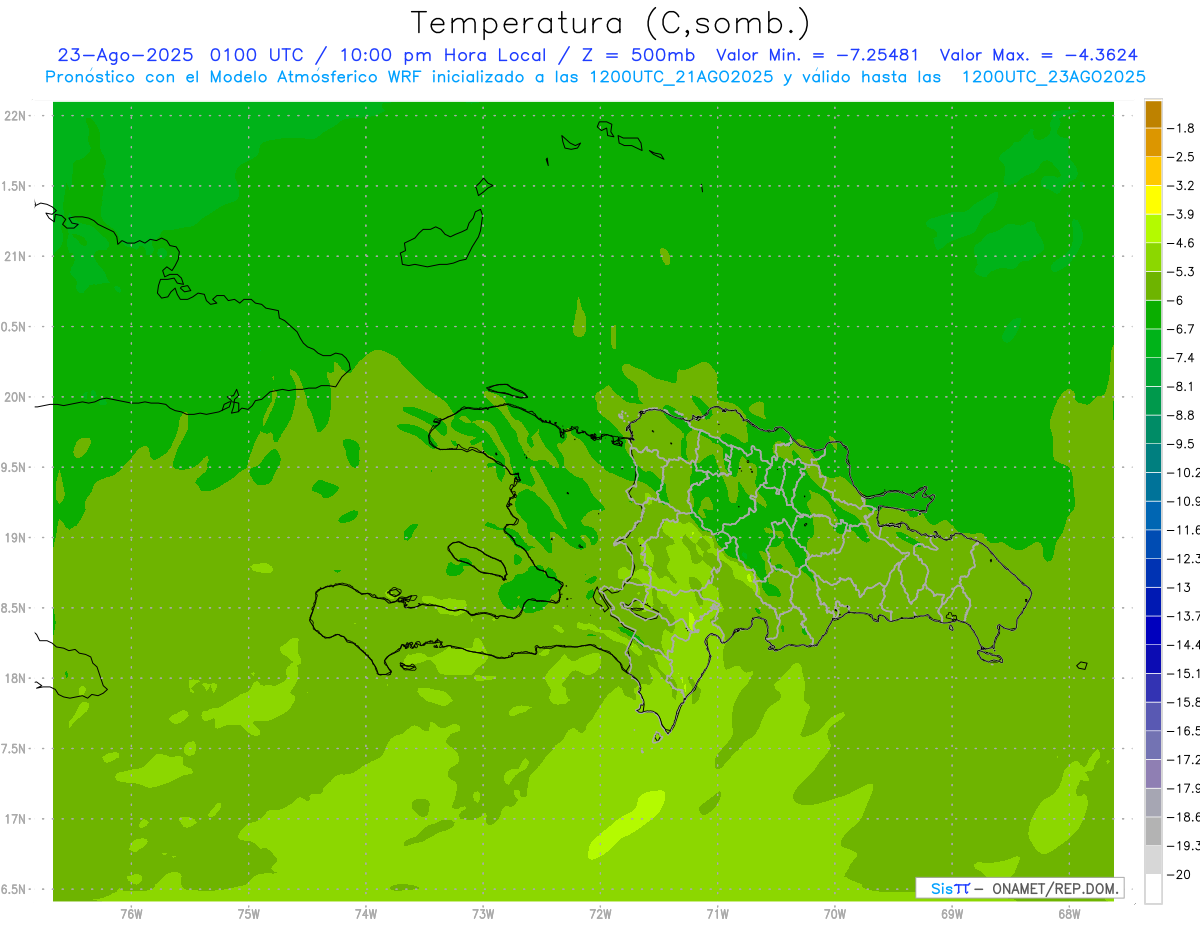Select the "Valor Max. = -4.3624" value

[x=1037, y=55]
